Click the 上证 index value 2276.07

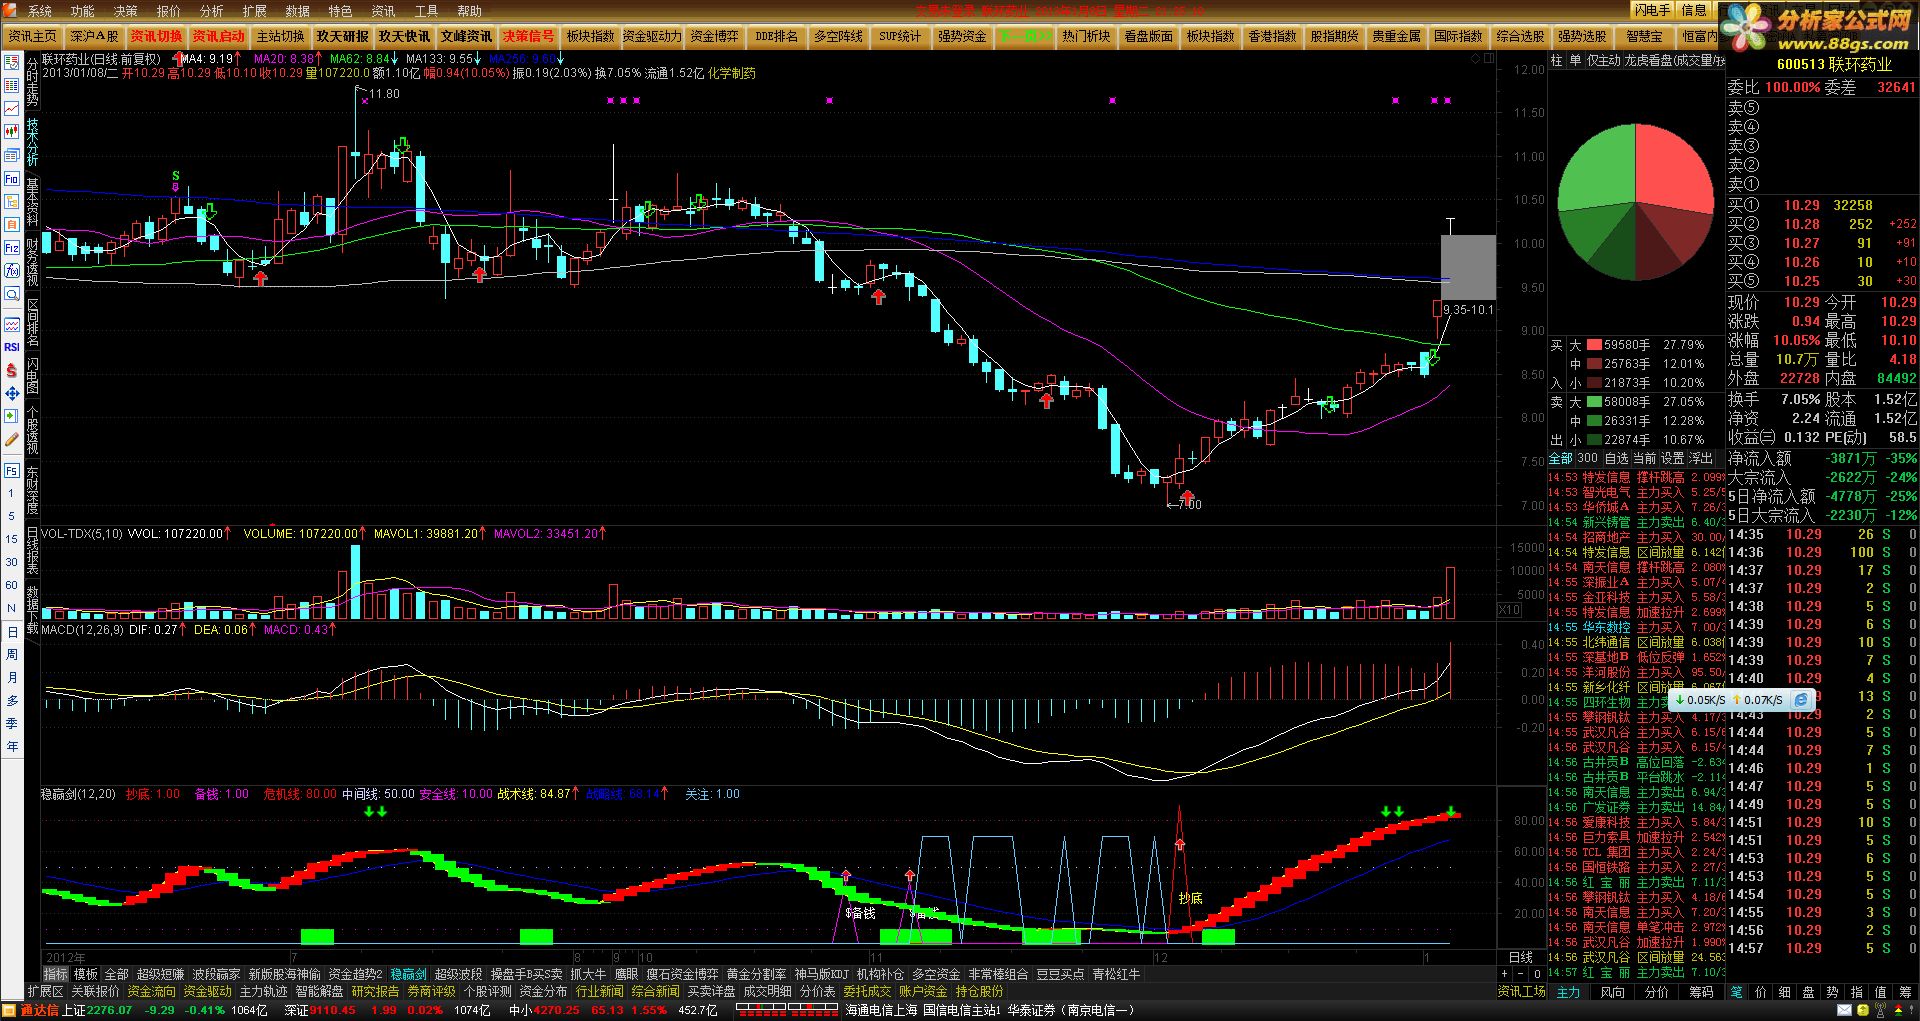pos(109,1010)
